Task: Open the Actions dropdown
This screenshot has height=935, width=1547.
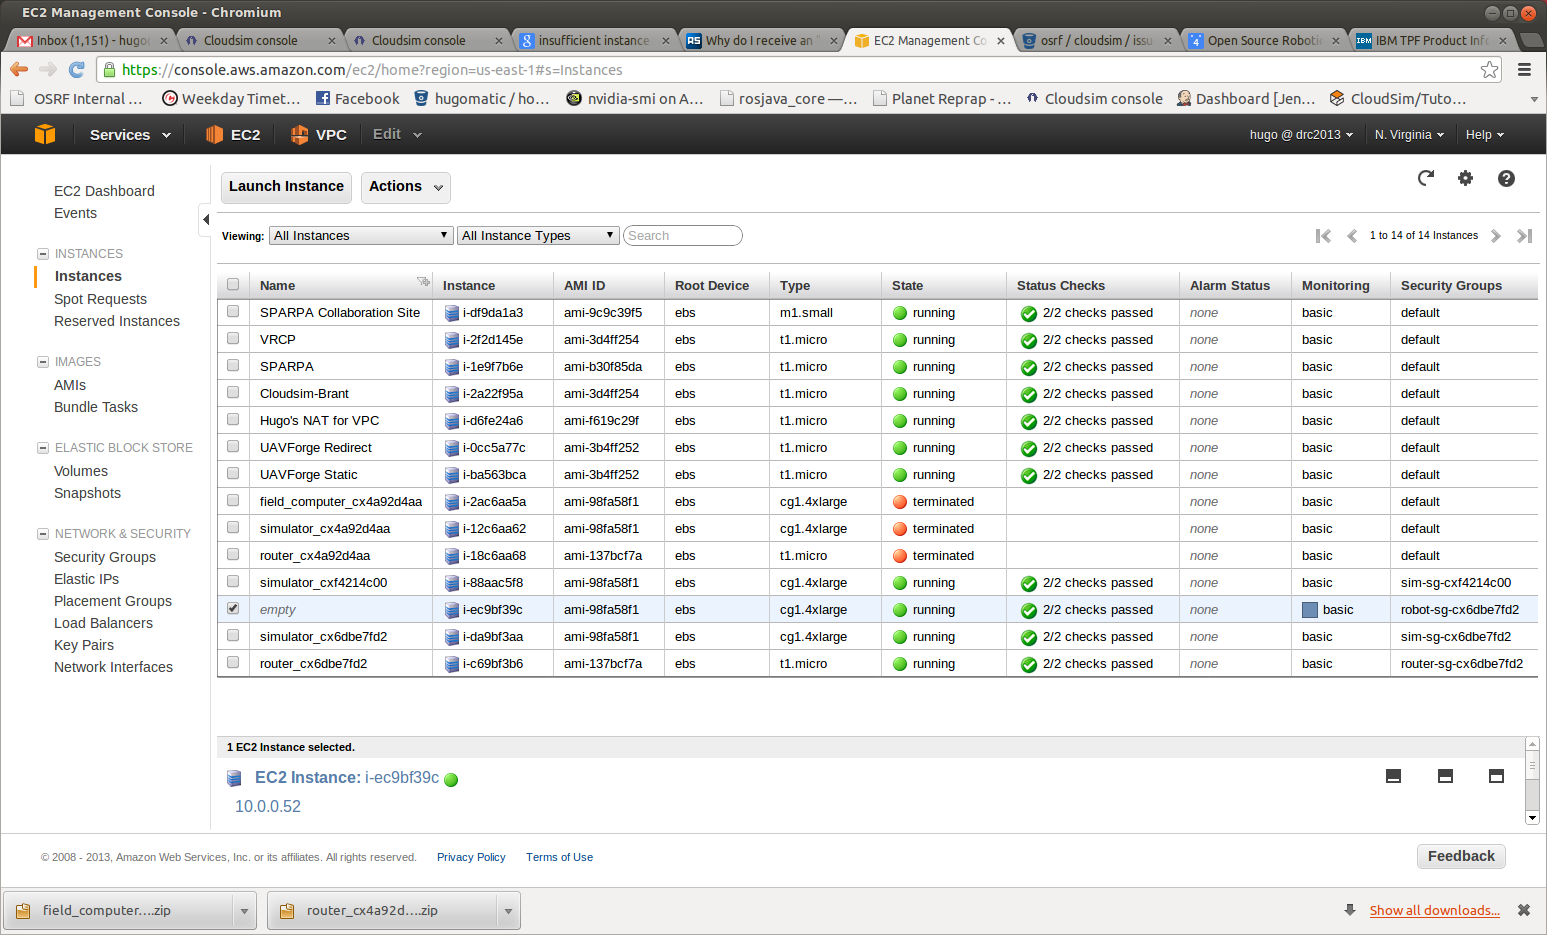Action: tap(405, 187)
